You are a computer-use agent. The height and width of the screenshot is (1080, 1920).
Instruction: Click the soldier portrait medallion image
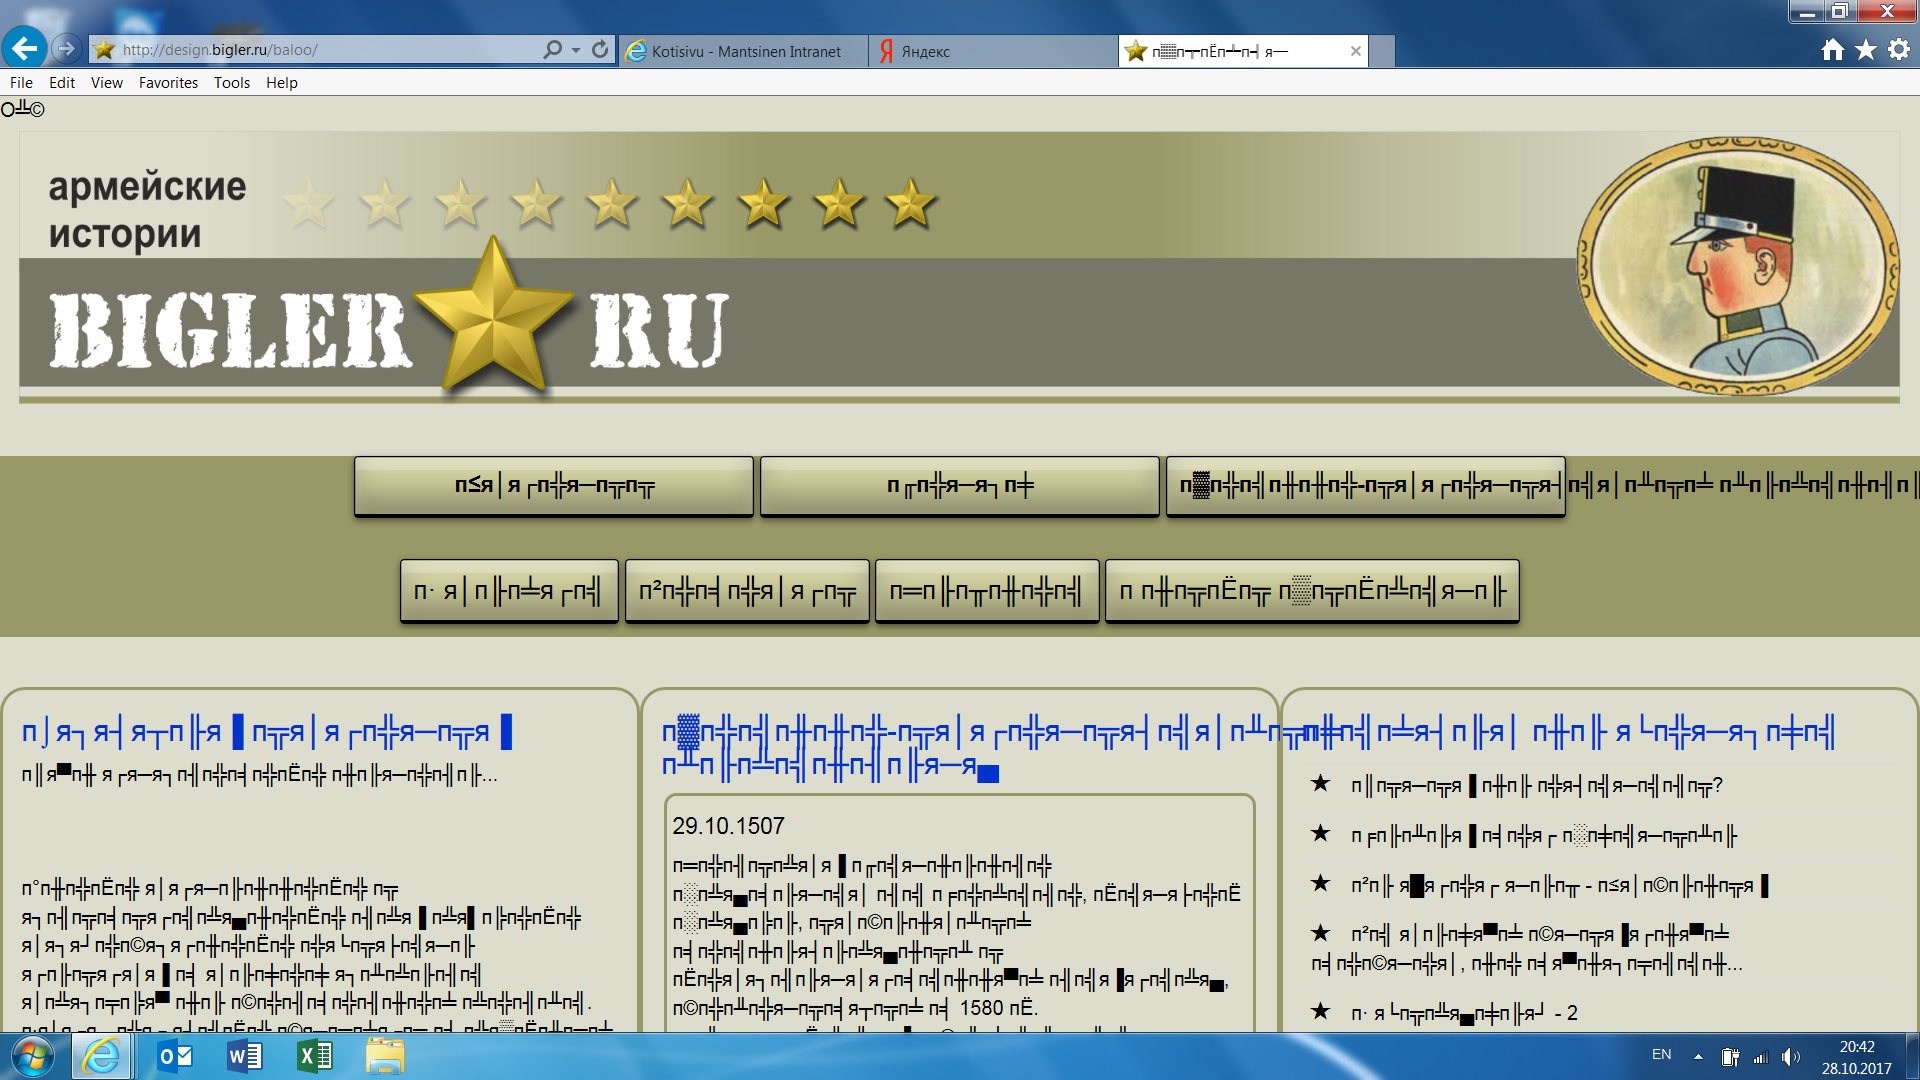pyautogui.click(x=1738, y=266)
